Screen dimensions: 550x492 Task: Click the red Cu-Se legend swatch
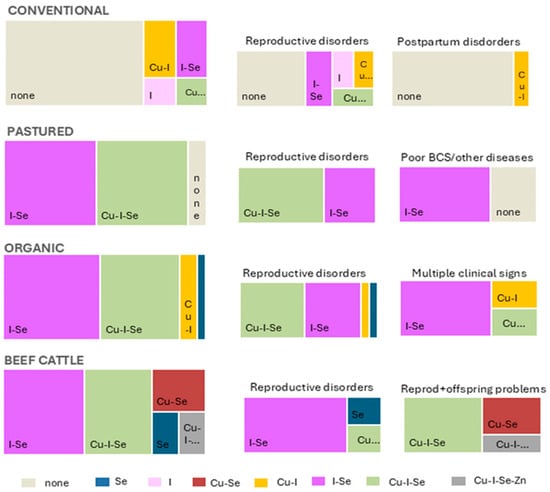click(199, 481)
